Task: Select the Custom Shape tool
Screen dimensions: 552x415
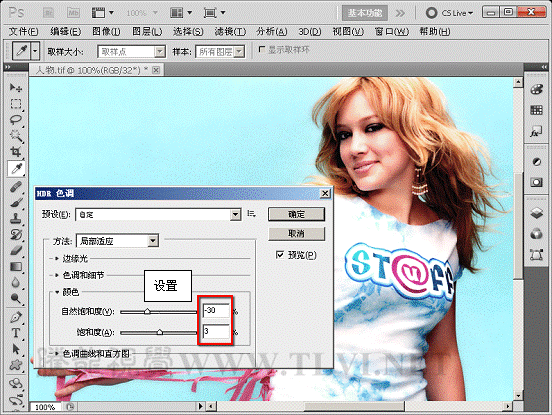Action: [16, 365]
